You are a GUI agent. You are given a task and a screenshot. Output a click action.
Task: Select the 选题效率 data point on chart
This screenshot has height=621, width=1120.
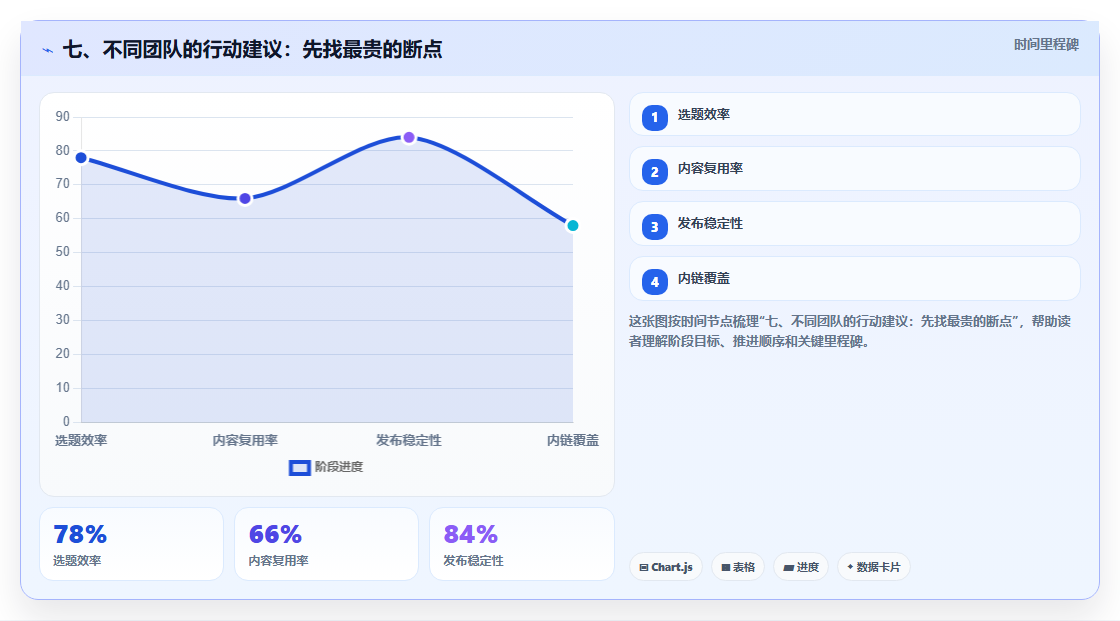tap(81, 158)
